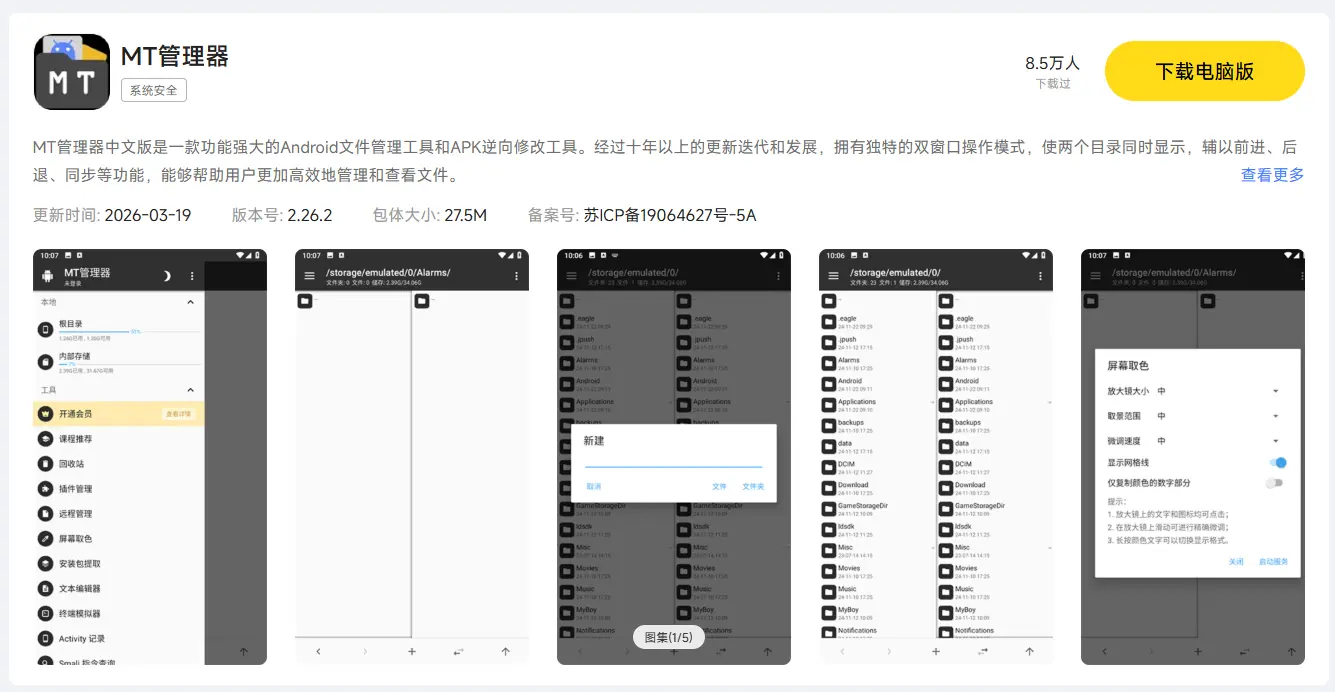The height and width of the screenshot is (692, 1335).
Task: Collapse the 工具 section chevron
Action: 191,390
